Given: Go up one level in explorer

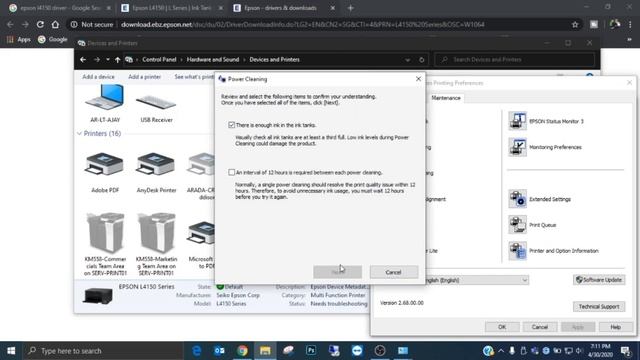Looking at the screenshot, I should point(118,60).
